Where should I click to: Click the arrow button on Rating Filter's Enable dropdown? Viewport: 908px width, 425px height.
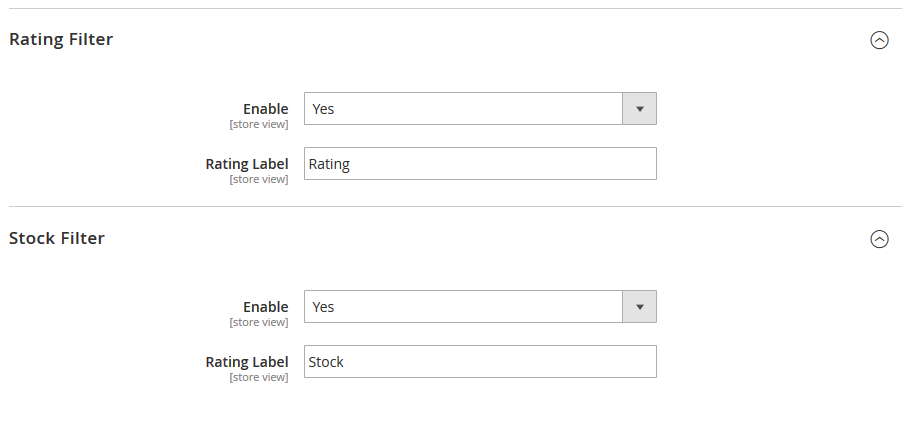tap(639, 109)
